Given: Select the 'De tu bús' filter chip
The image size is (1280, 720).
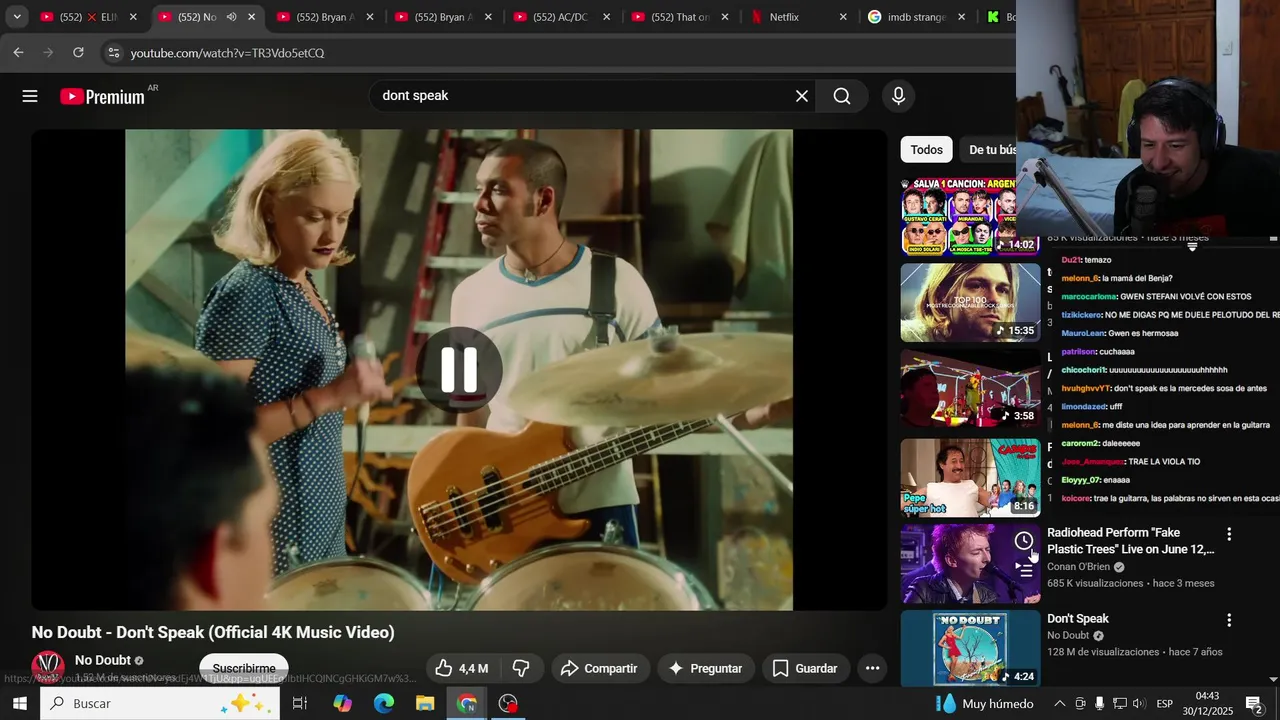Looking at the screenshot, I should coord(992,150).
